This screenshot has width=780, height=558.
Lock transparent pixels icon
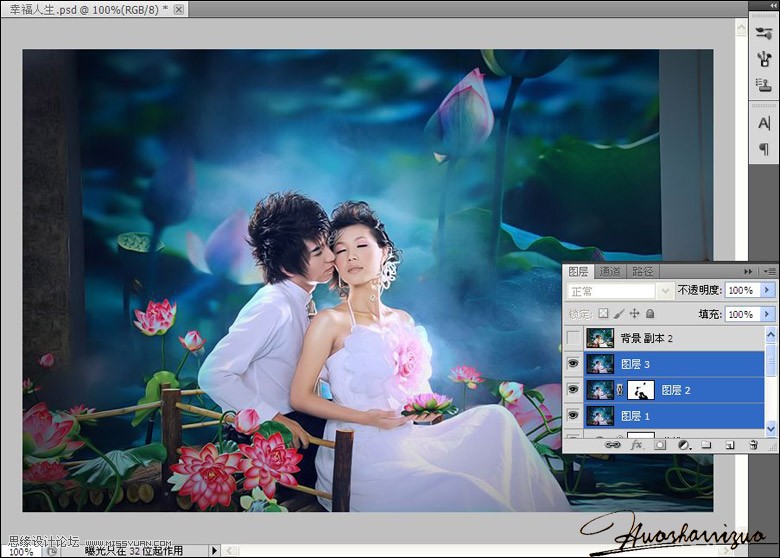click(603, 313)
